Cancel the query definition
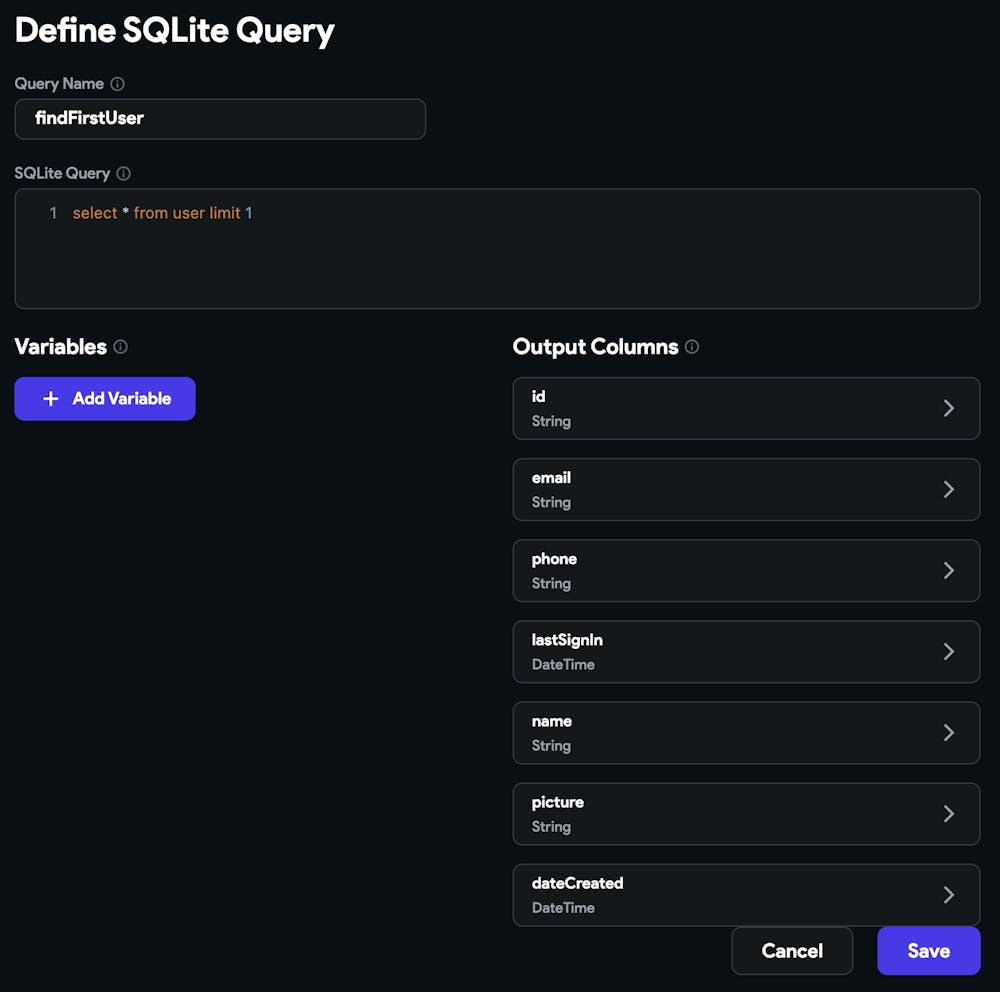 coord(792,950)
